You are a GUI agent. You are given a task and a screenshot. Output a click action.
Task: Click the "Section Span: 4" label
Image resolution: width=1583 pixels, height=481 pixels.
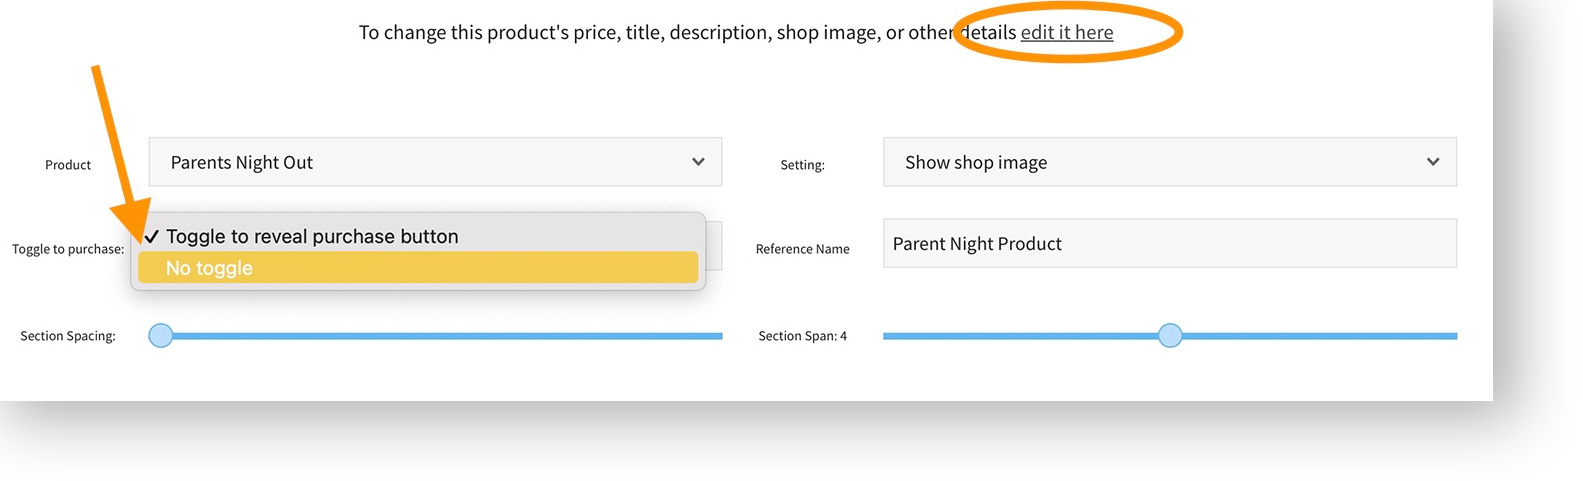(802, 336)
